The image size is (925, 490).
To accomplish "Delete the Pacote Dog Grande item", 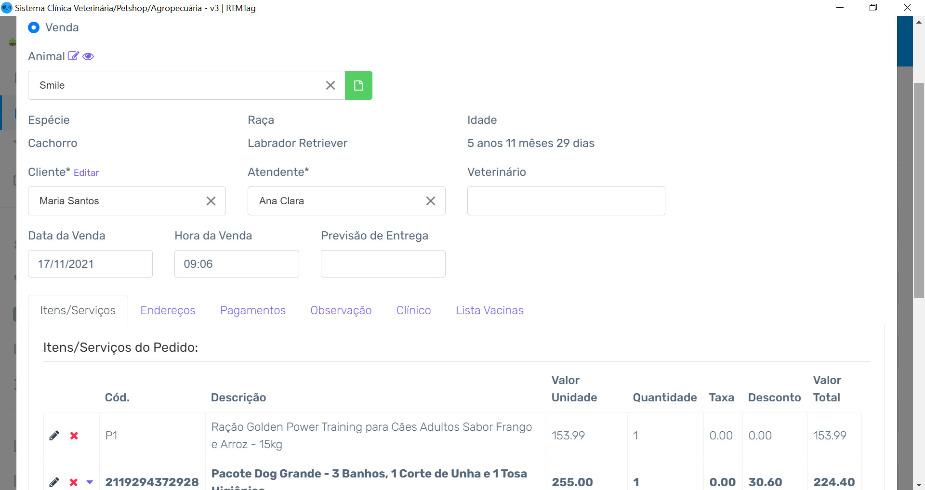I will (x=74, y=482).
